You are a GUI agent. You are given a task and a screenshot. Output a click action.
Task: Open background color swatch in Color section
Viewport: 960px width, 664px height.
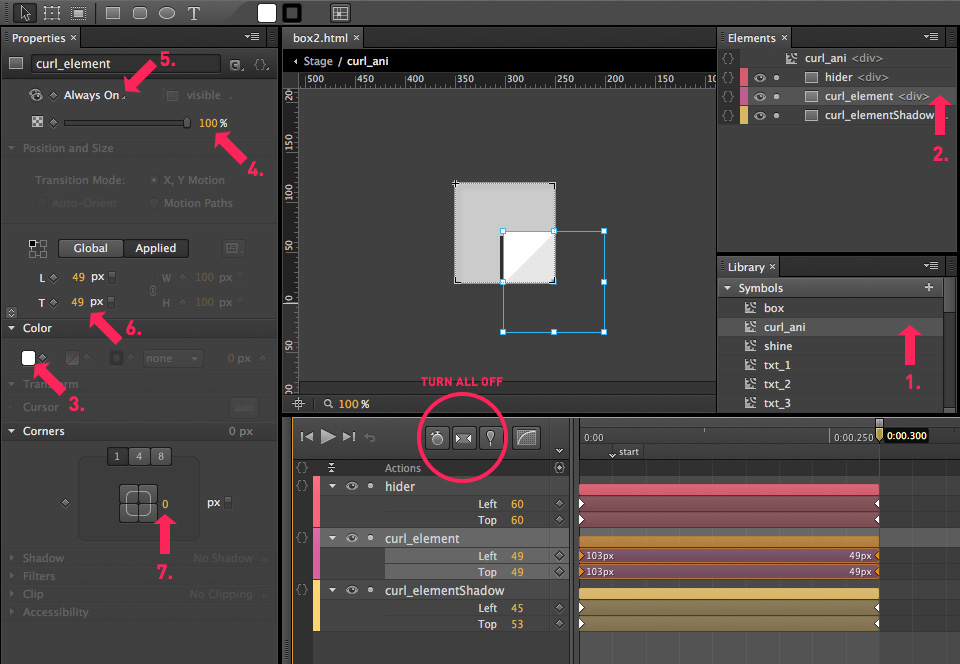[28, 358]
